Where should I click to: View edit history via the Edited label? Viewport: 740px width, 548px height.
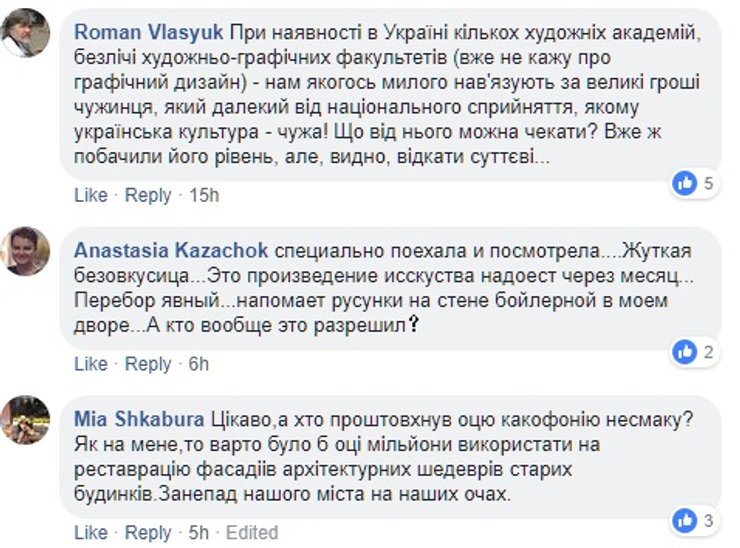pos(252,532)
